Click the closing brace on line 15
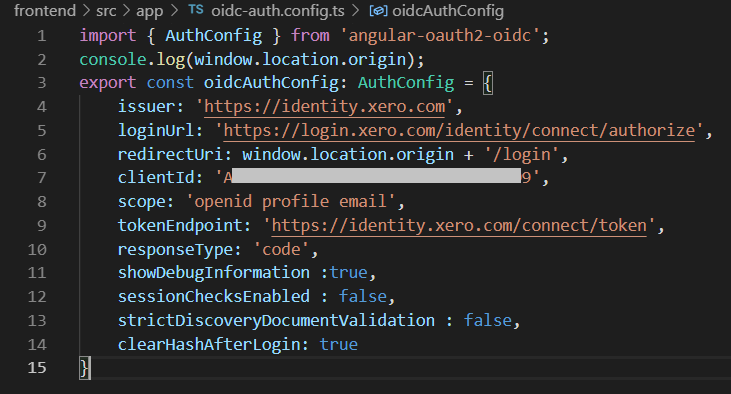Image resolution: width=731 pixels, height=394 pixels. click(x=84, y=368)
